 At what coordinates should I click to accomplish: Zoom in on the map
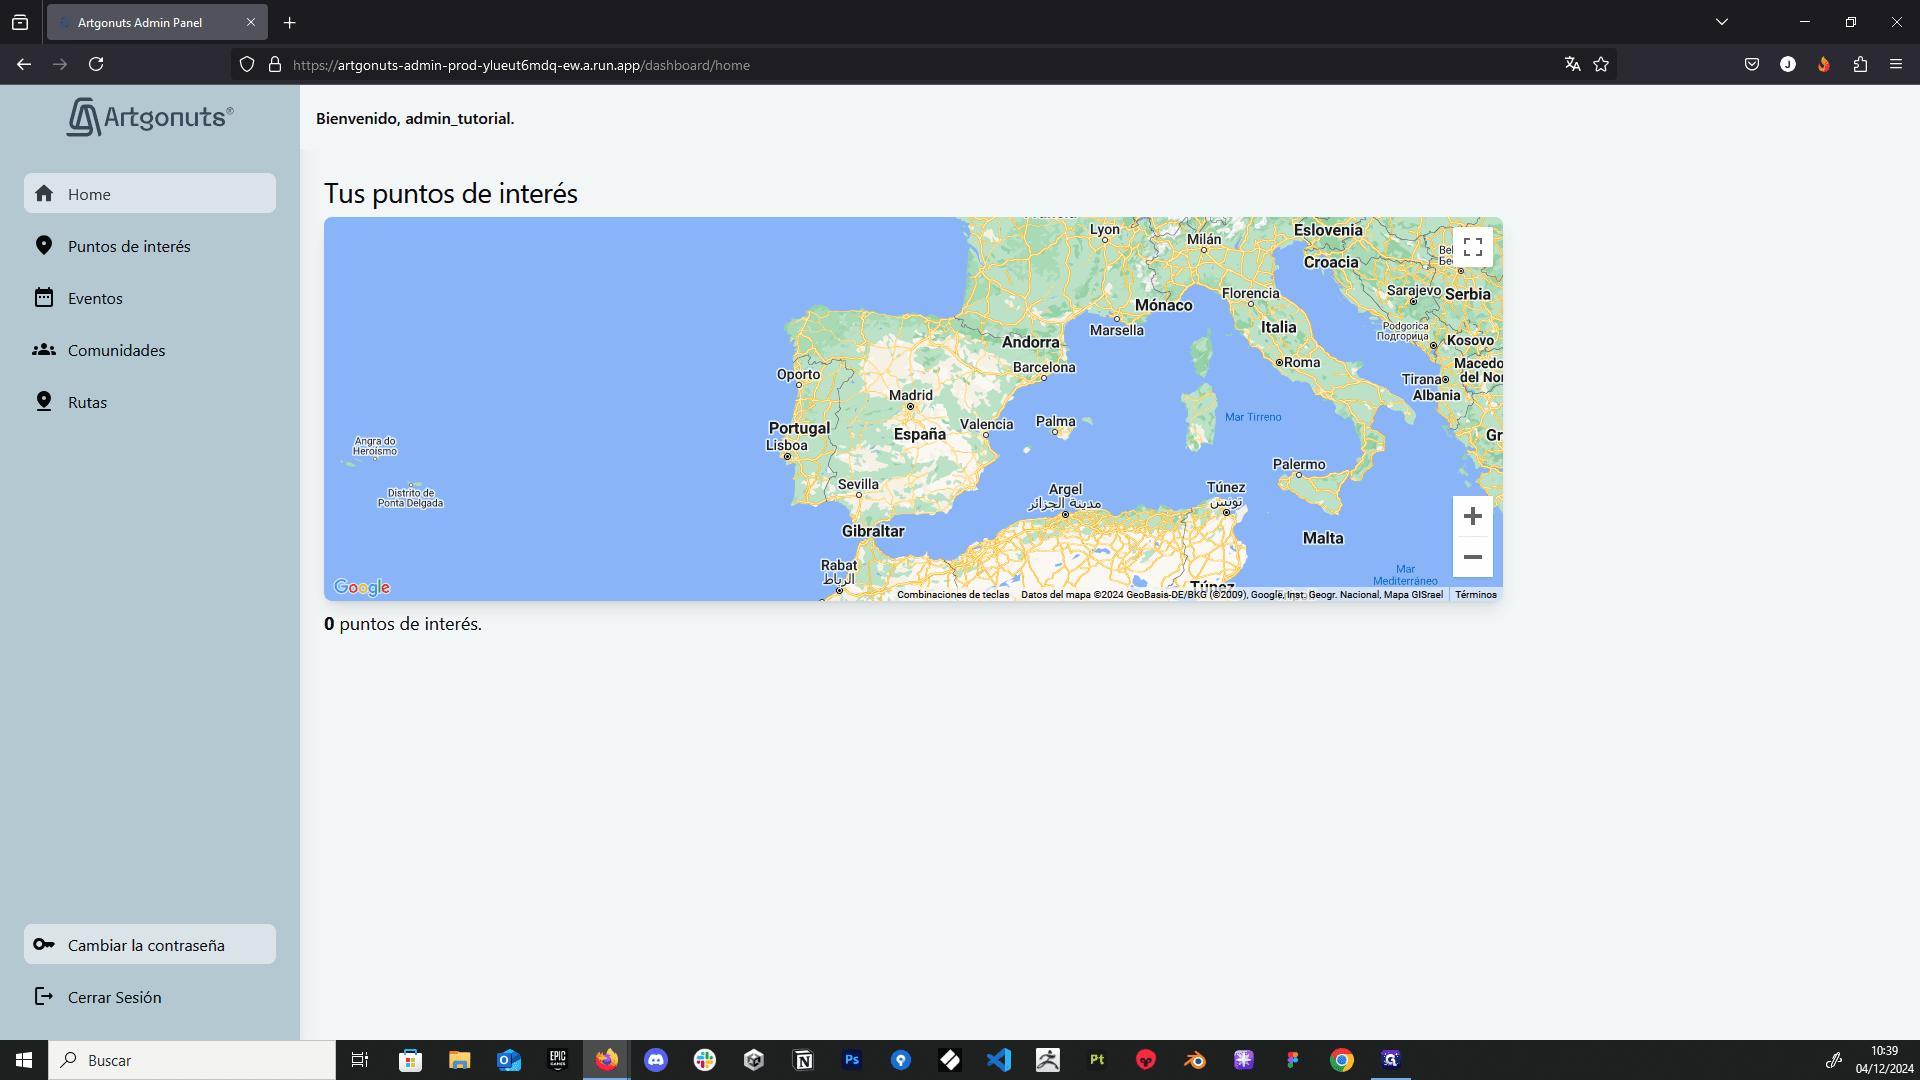coord(1473,516)
